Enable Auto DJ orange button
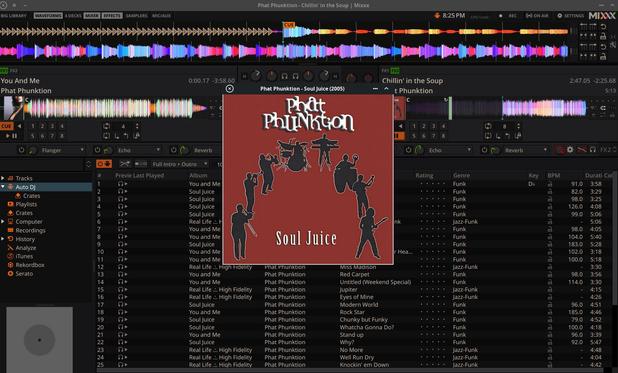 104,164
